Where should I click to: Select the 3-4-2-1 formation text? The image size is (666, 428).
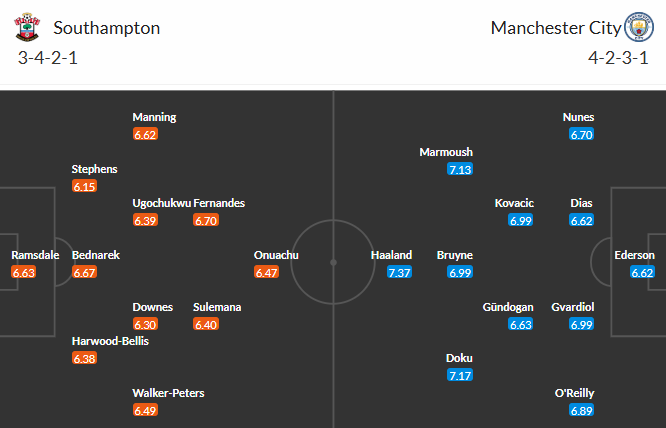pyautogui.click(x=48, y=58)
